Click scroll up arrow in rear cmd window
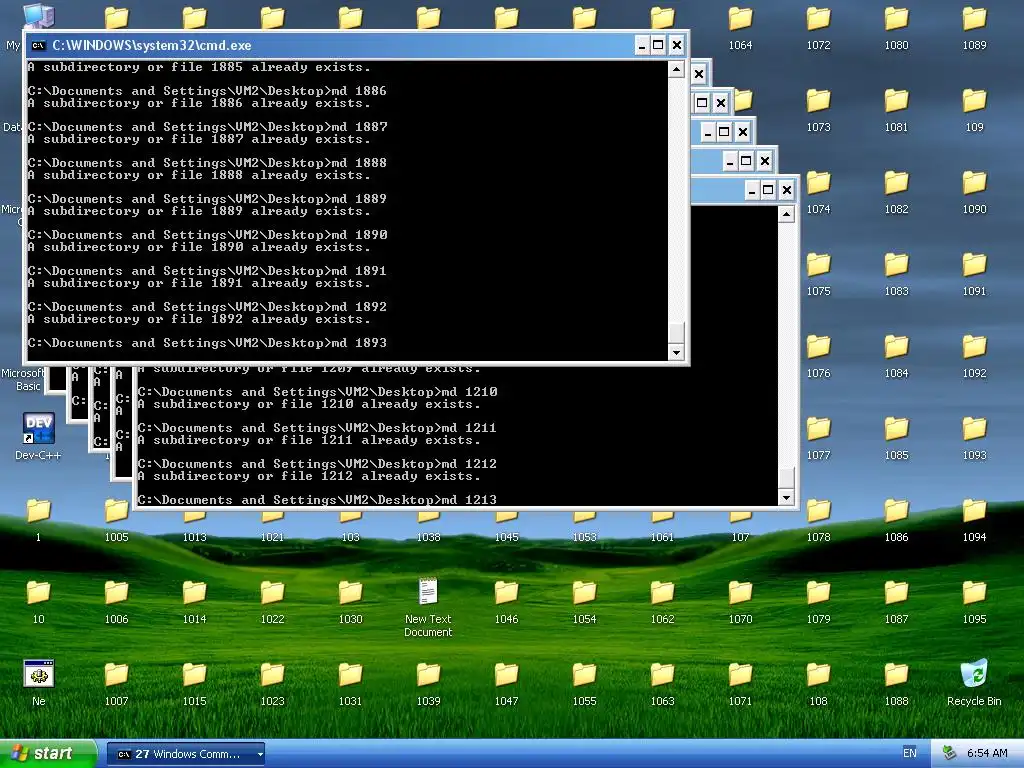 (786, 214)
